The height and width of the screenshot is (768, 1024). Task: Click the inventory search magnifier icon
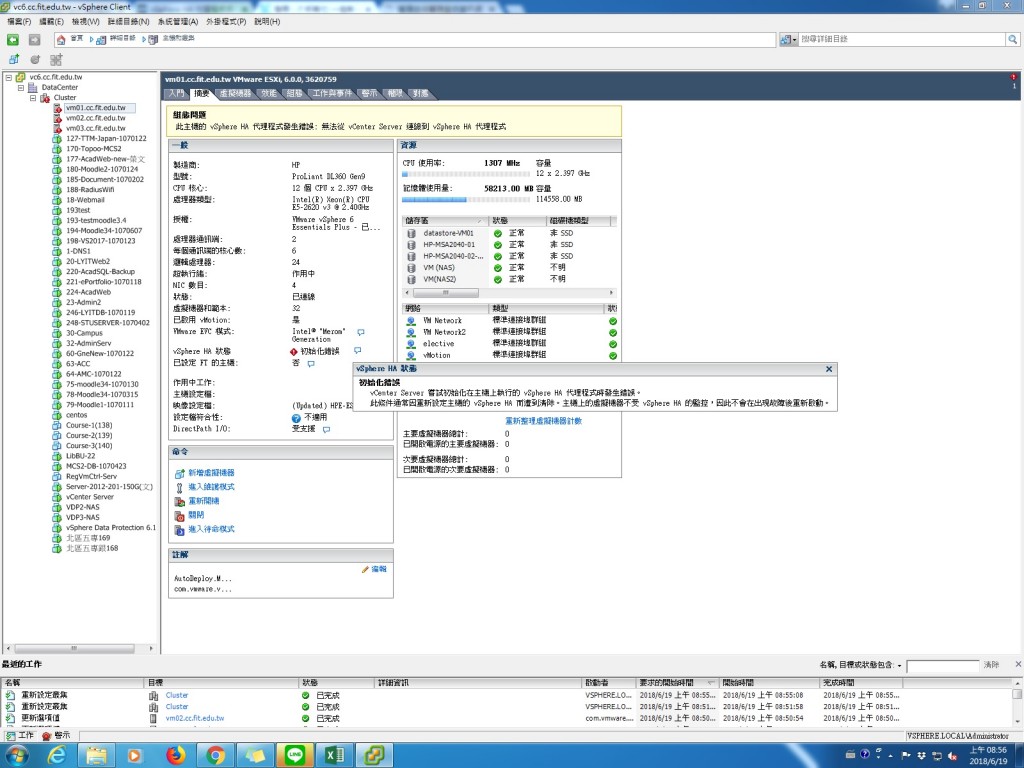click(x=1012, y=39)
